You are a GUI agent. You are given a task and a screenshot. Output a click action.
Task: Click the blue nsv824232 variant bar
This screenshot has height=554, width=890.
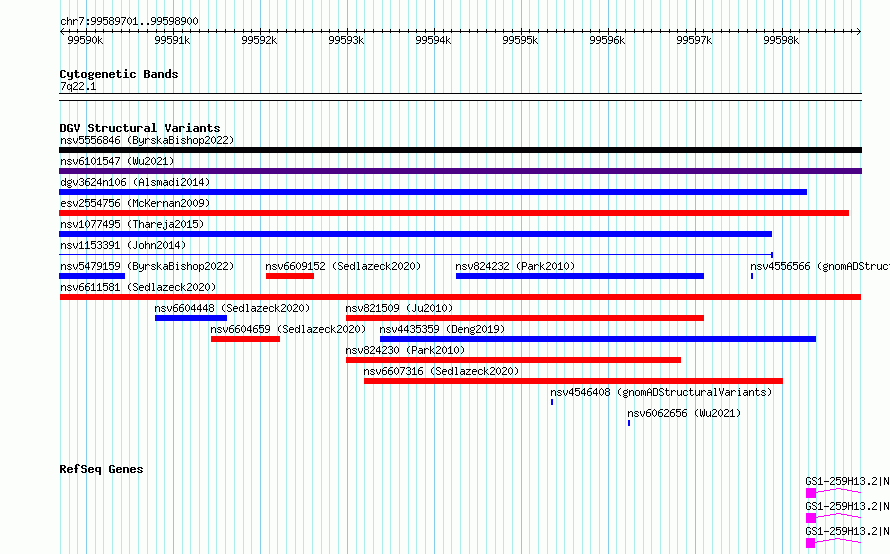[x=580, y=276]
